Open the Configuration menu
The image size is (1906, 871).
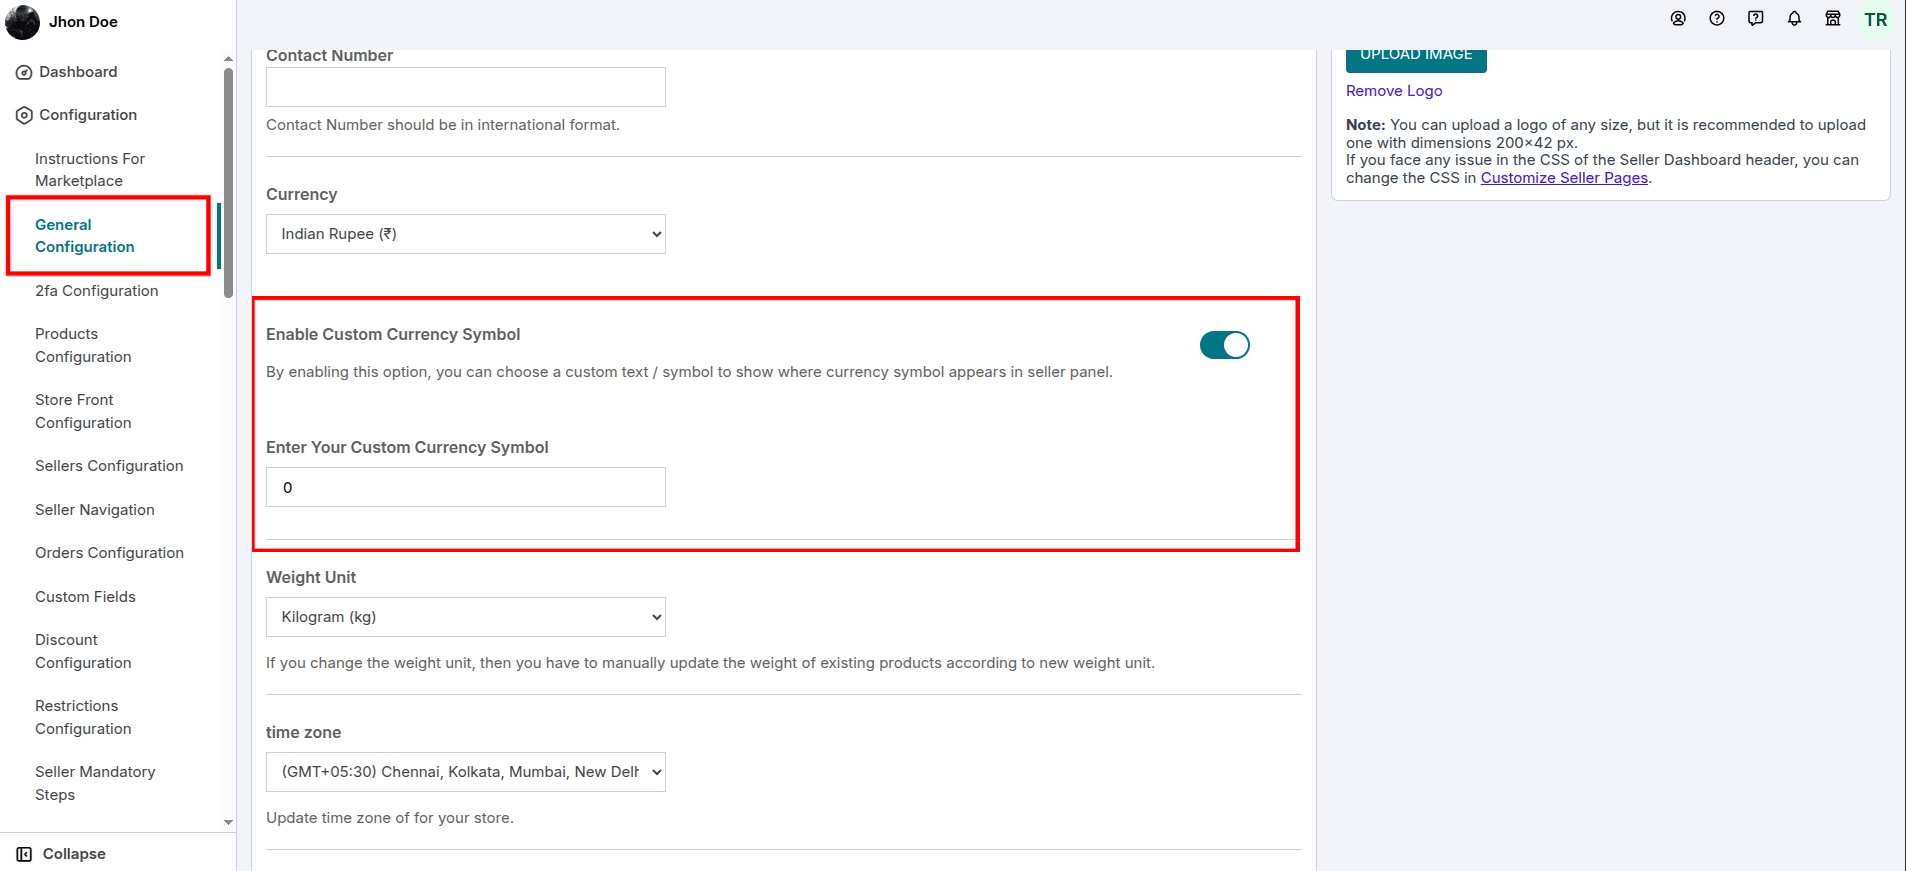88,115
